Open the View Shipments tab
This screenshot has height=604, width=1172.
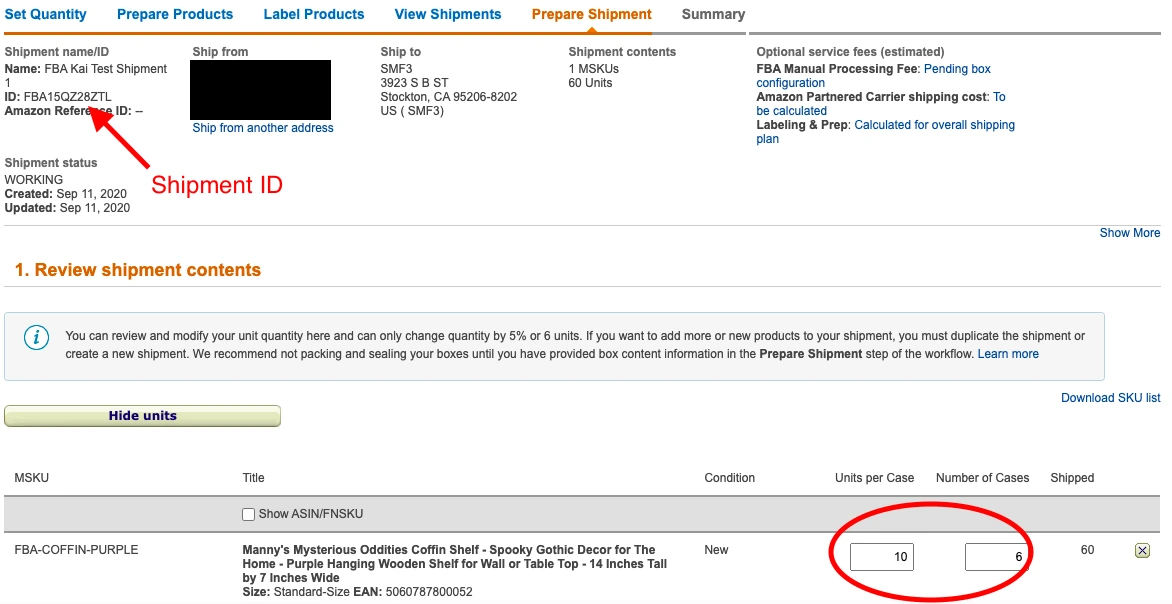(448, 14)
